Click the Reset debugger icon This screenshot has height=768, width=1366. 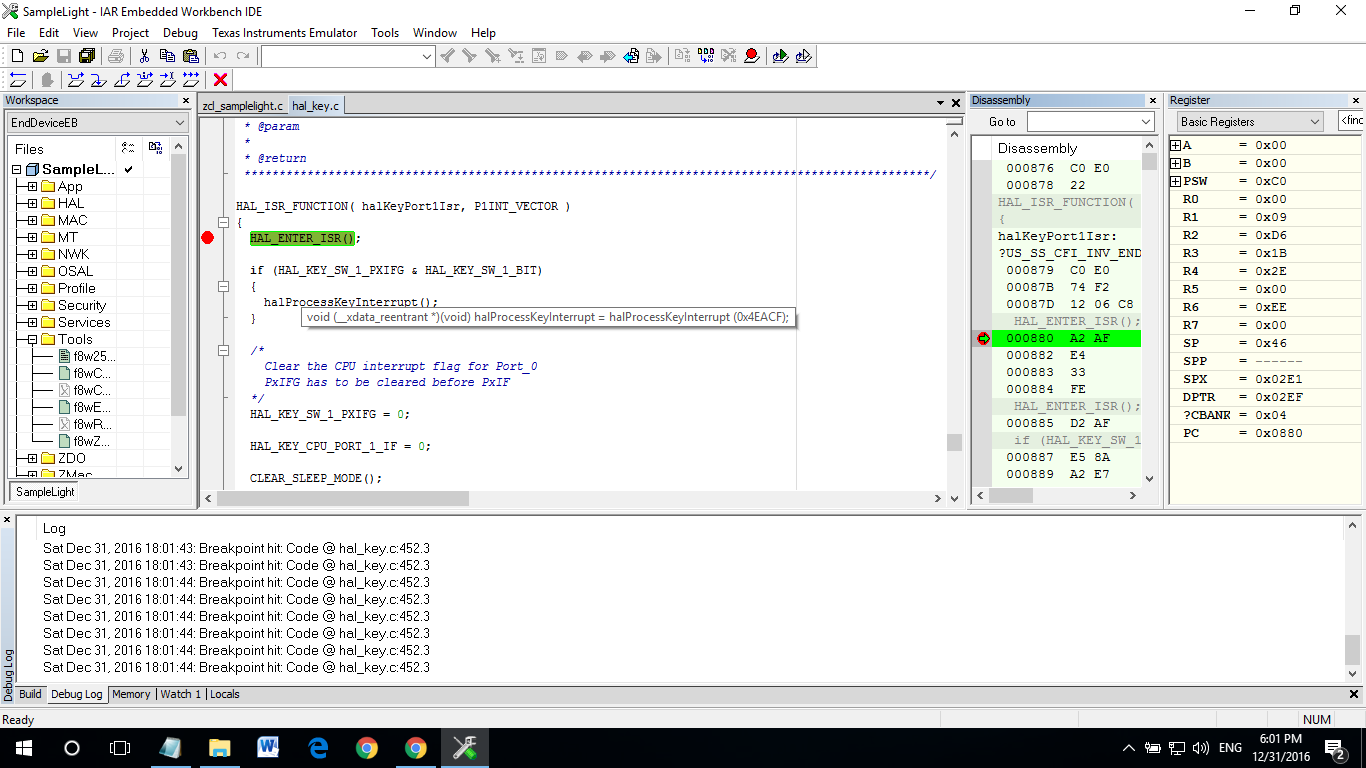point(18,80)
